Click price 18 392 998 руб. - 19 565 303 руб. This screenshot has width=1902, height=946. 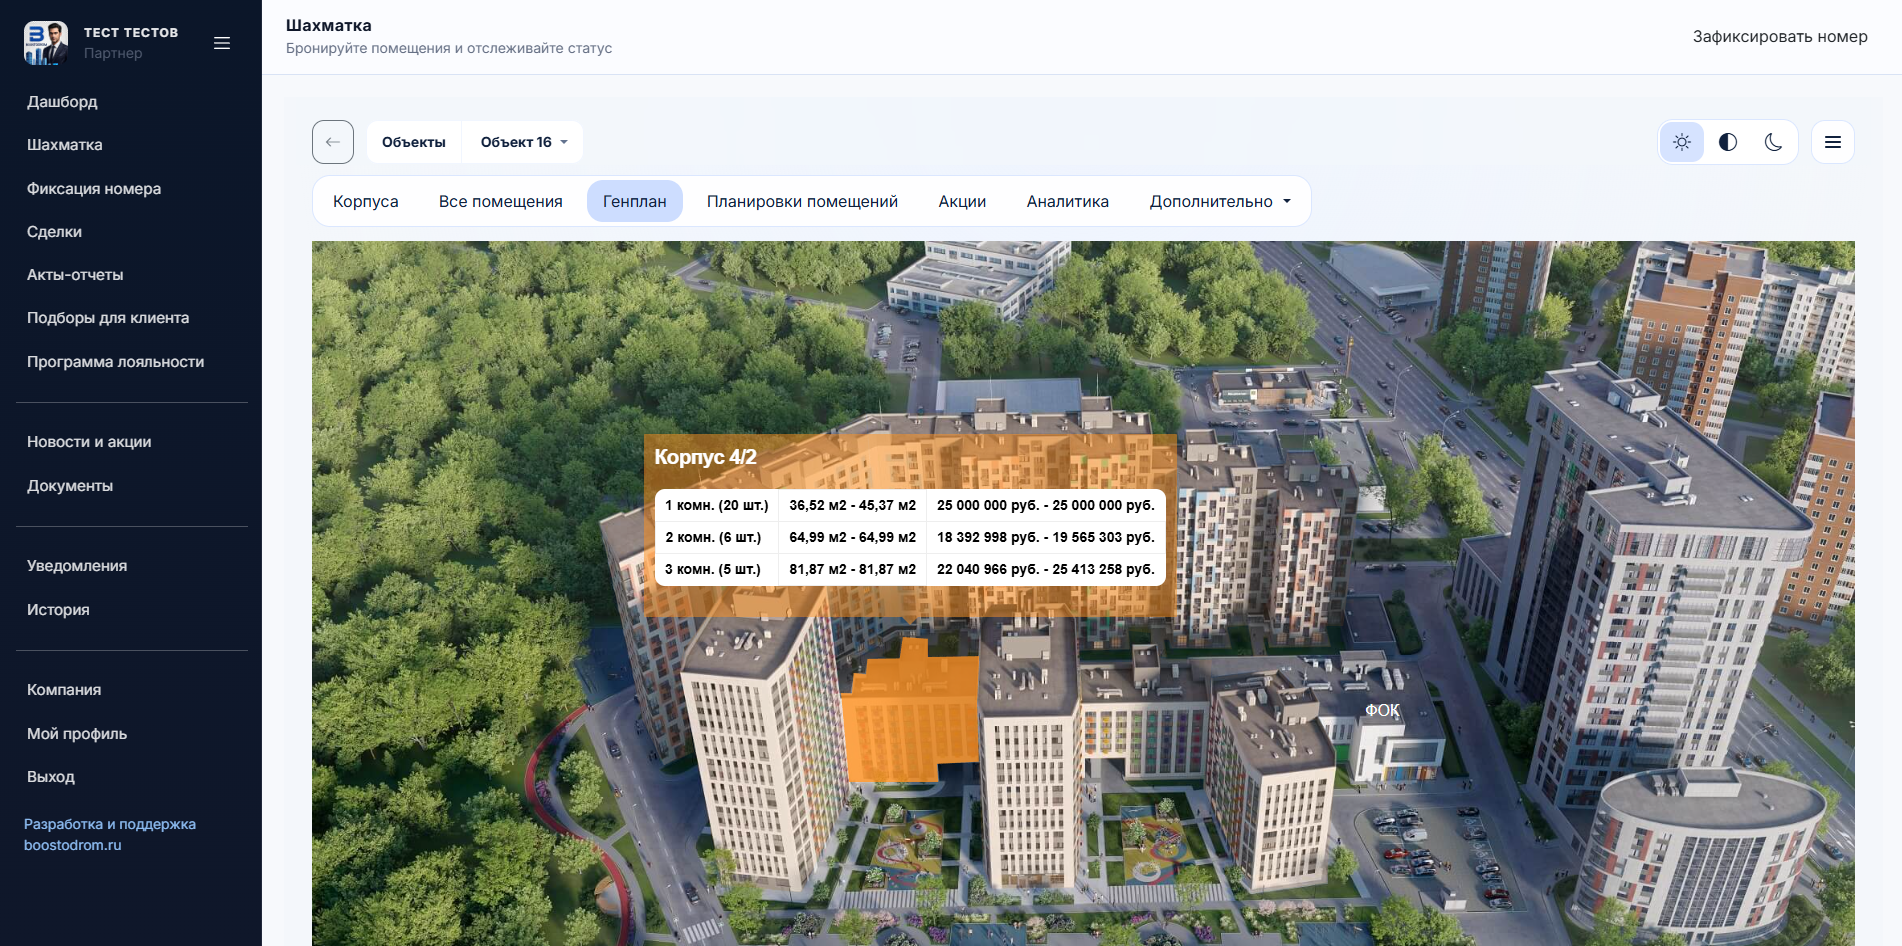[x=1045, y=537]
